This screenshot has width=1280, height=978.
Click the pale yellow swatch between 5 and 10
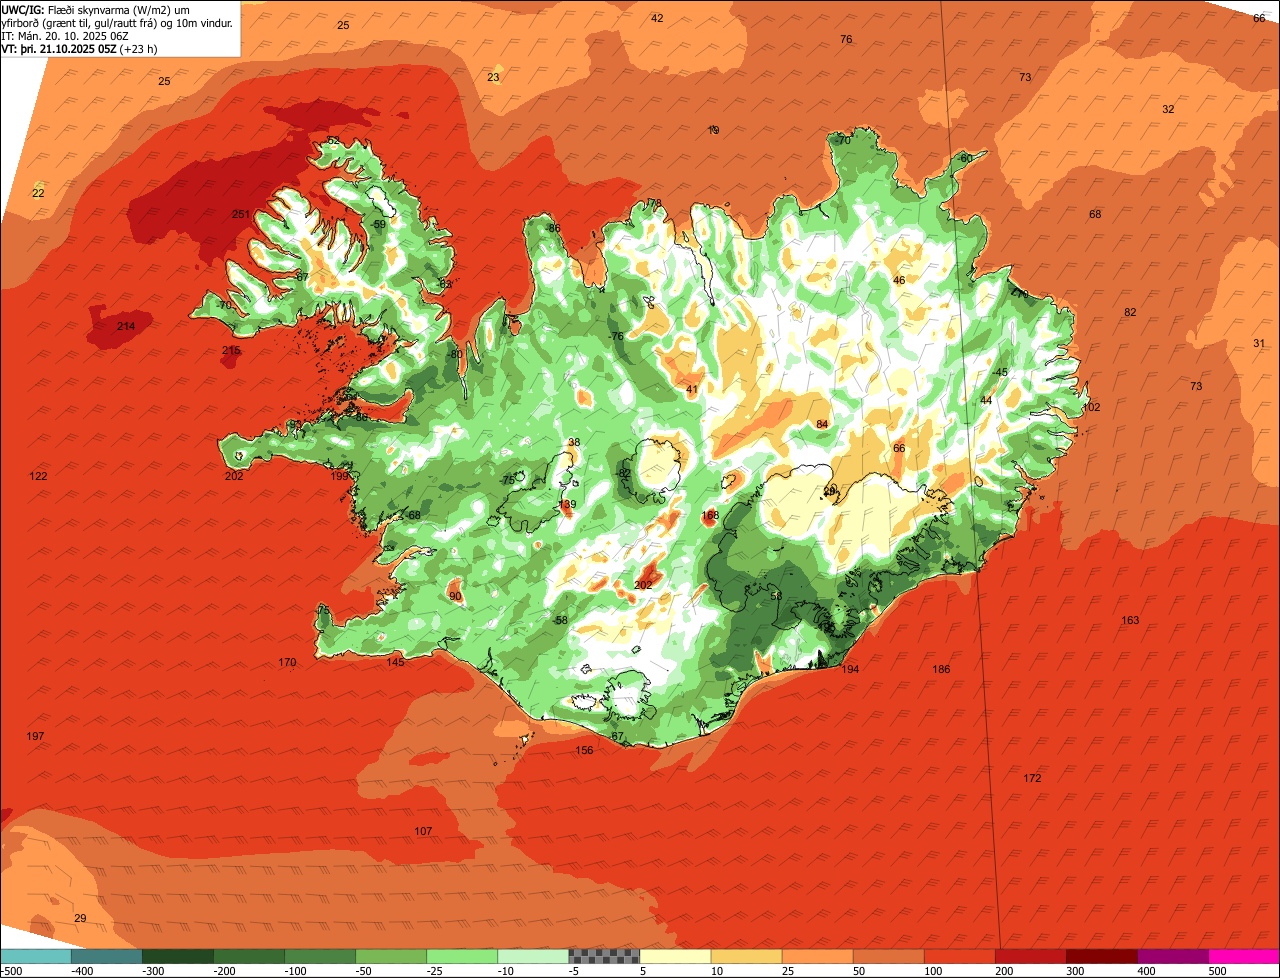(x=675, y=956)
